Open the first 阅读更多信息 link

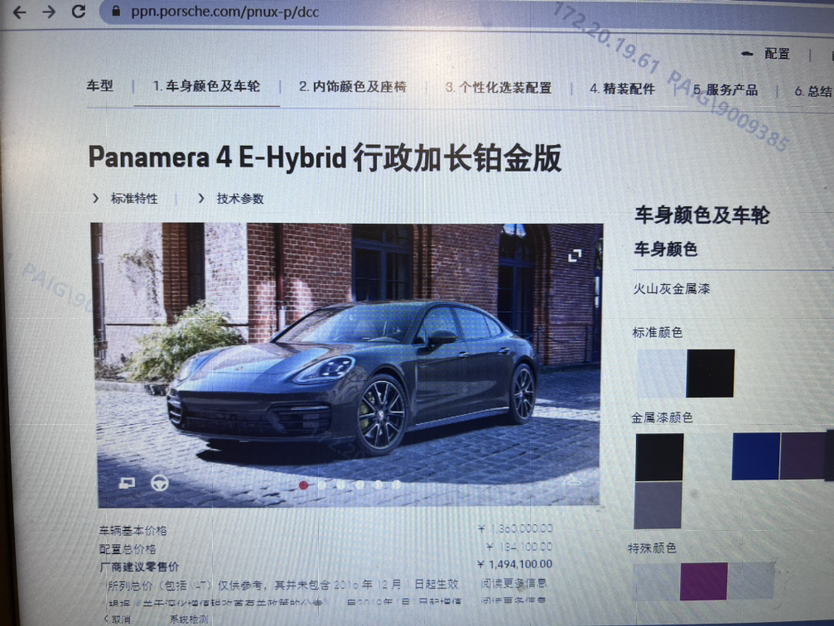(x=513, y=583)
